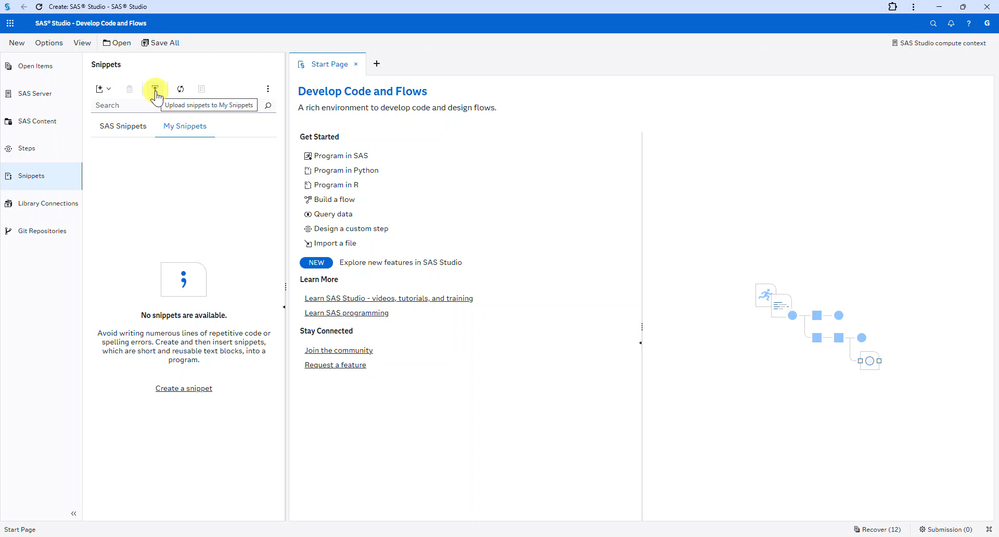Open the Open Items pane

tap(41, 66)
